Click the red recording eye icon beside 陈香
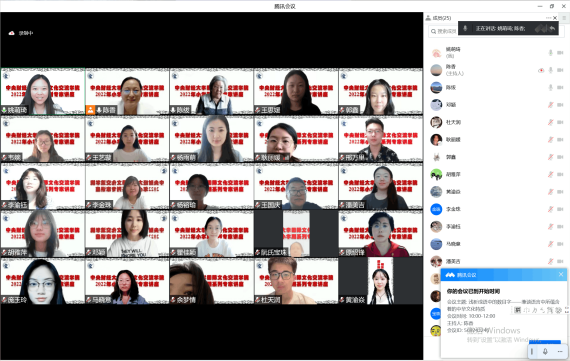 (541, 70)
